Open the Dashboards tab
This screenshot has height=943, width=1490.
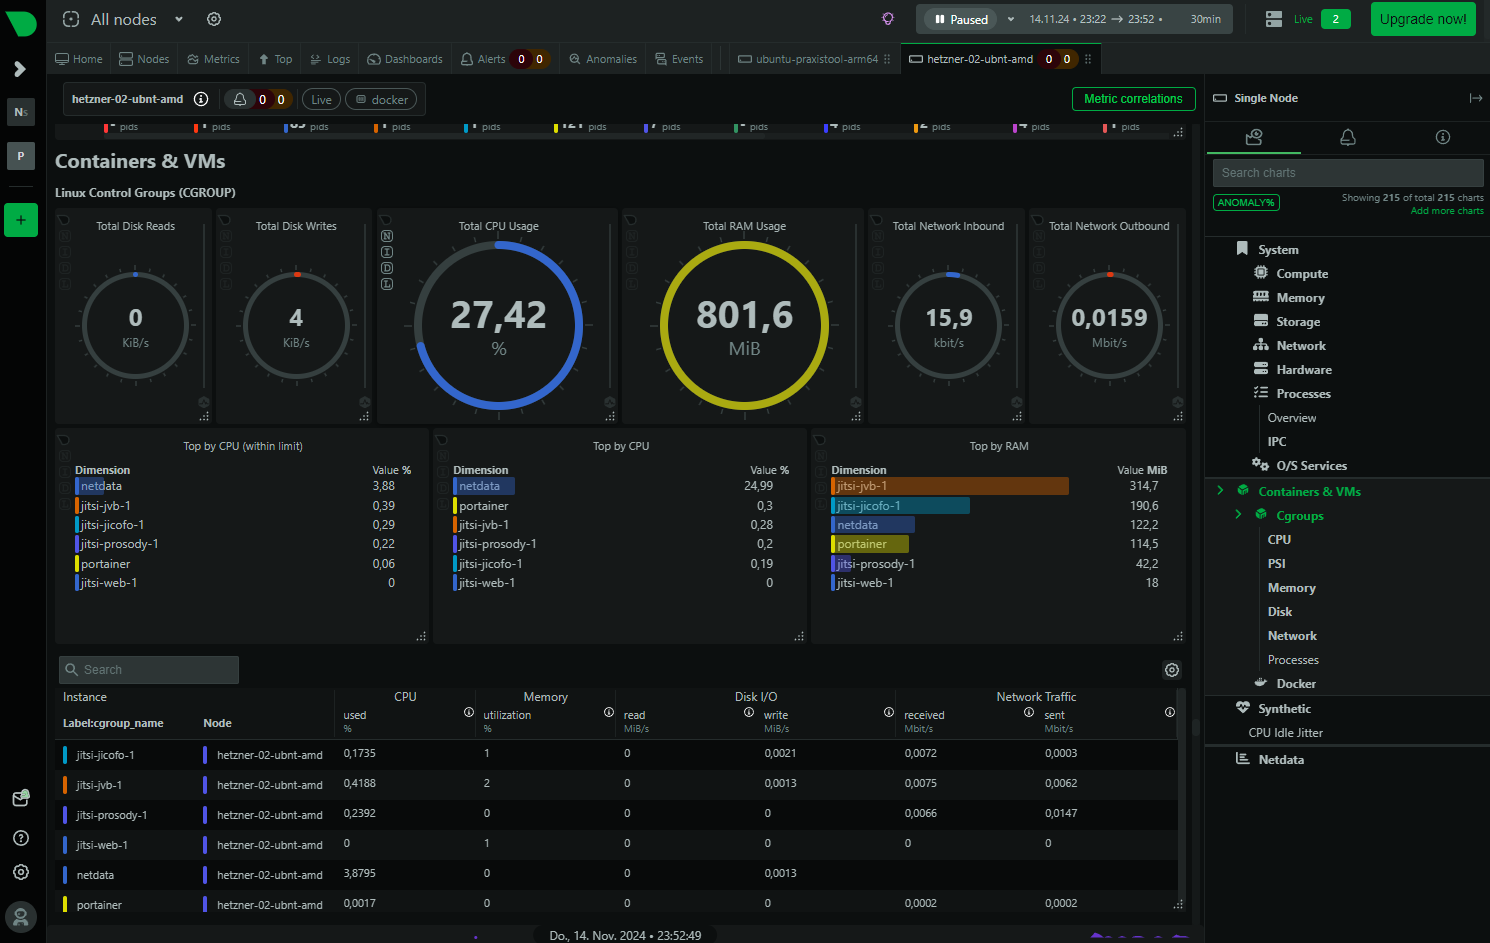click(405, 59)
